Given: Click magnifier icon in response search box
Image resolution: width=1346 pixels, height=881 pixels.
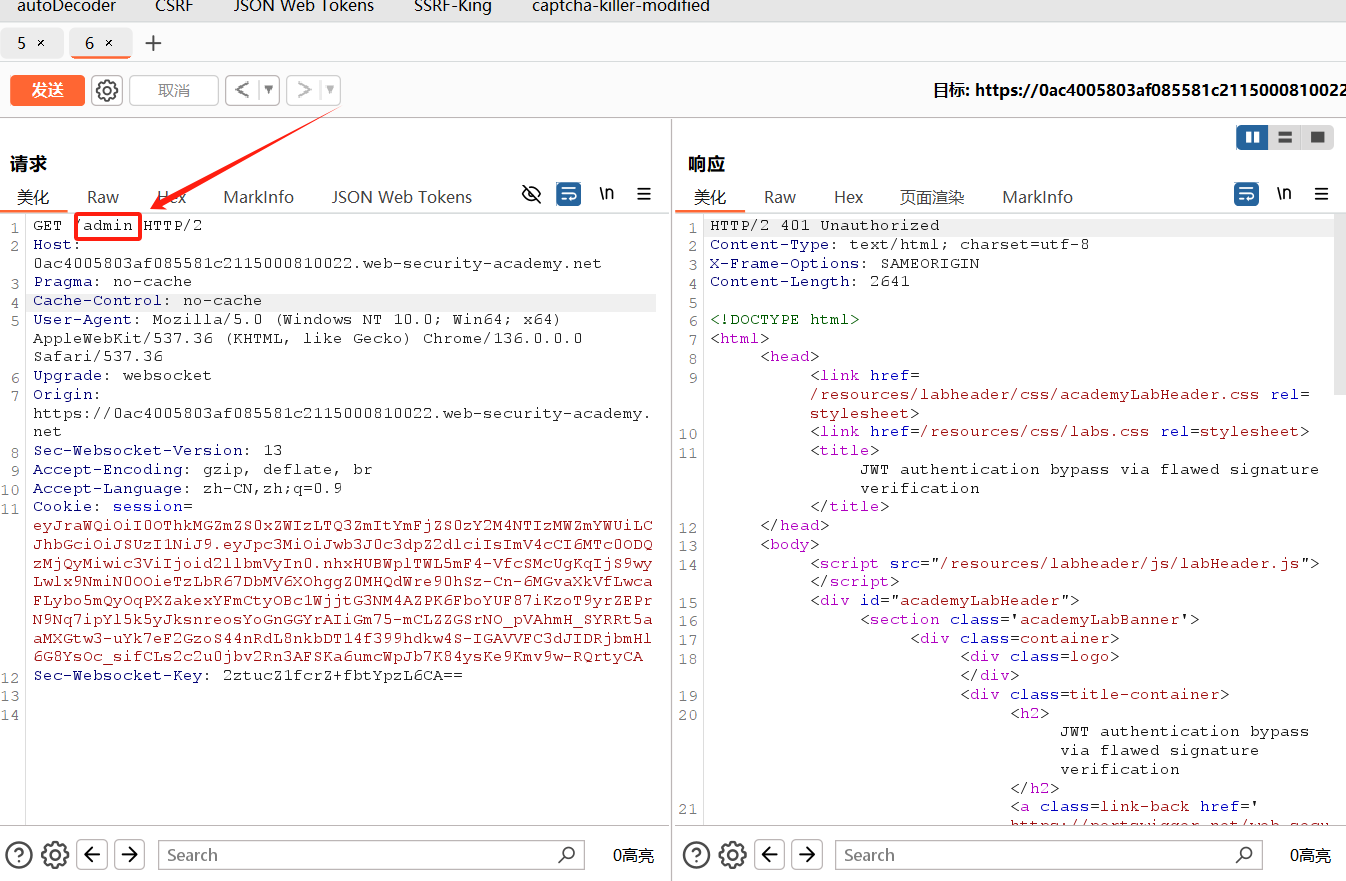Looking at the screenshot, I should click(1244, 855).
